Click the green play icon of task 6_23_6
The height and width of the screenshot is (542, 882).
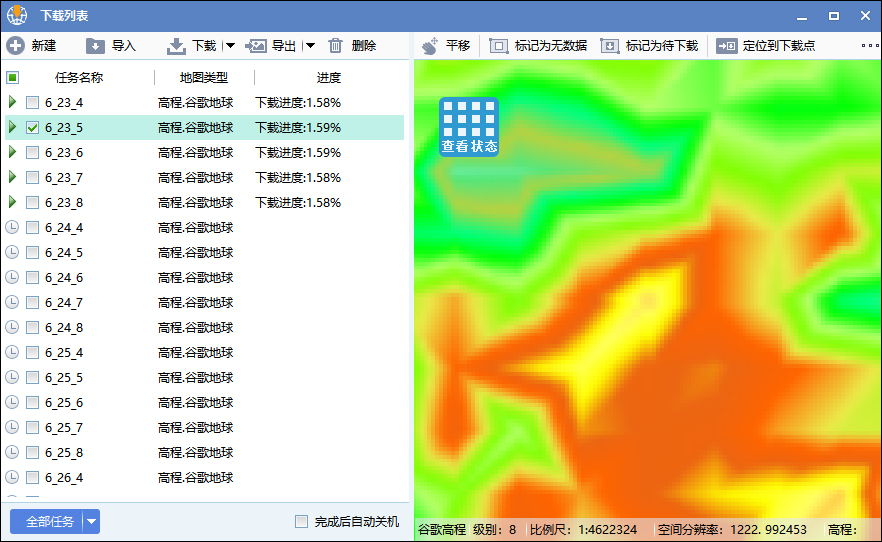click(12, 152)
